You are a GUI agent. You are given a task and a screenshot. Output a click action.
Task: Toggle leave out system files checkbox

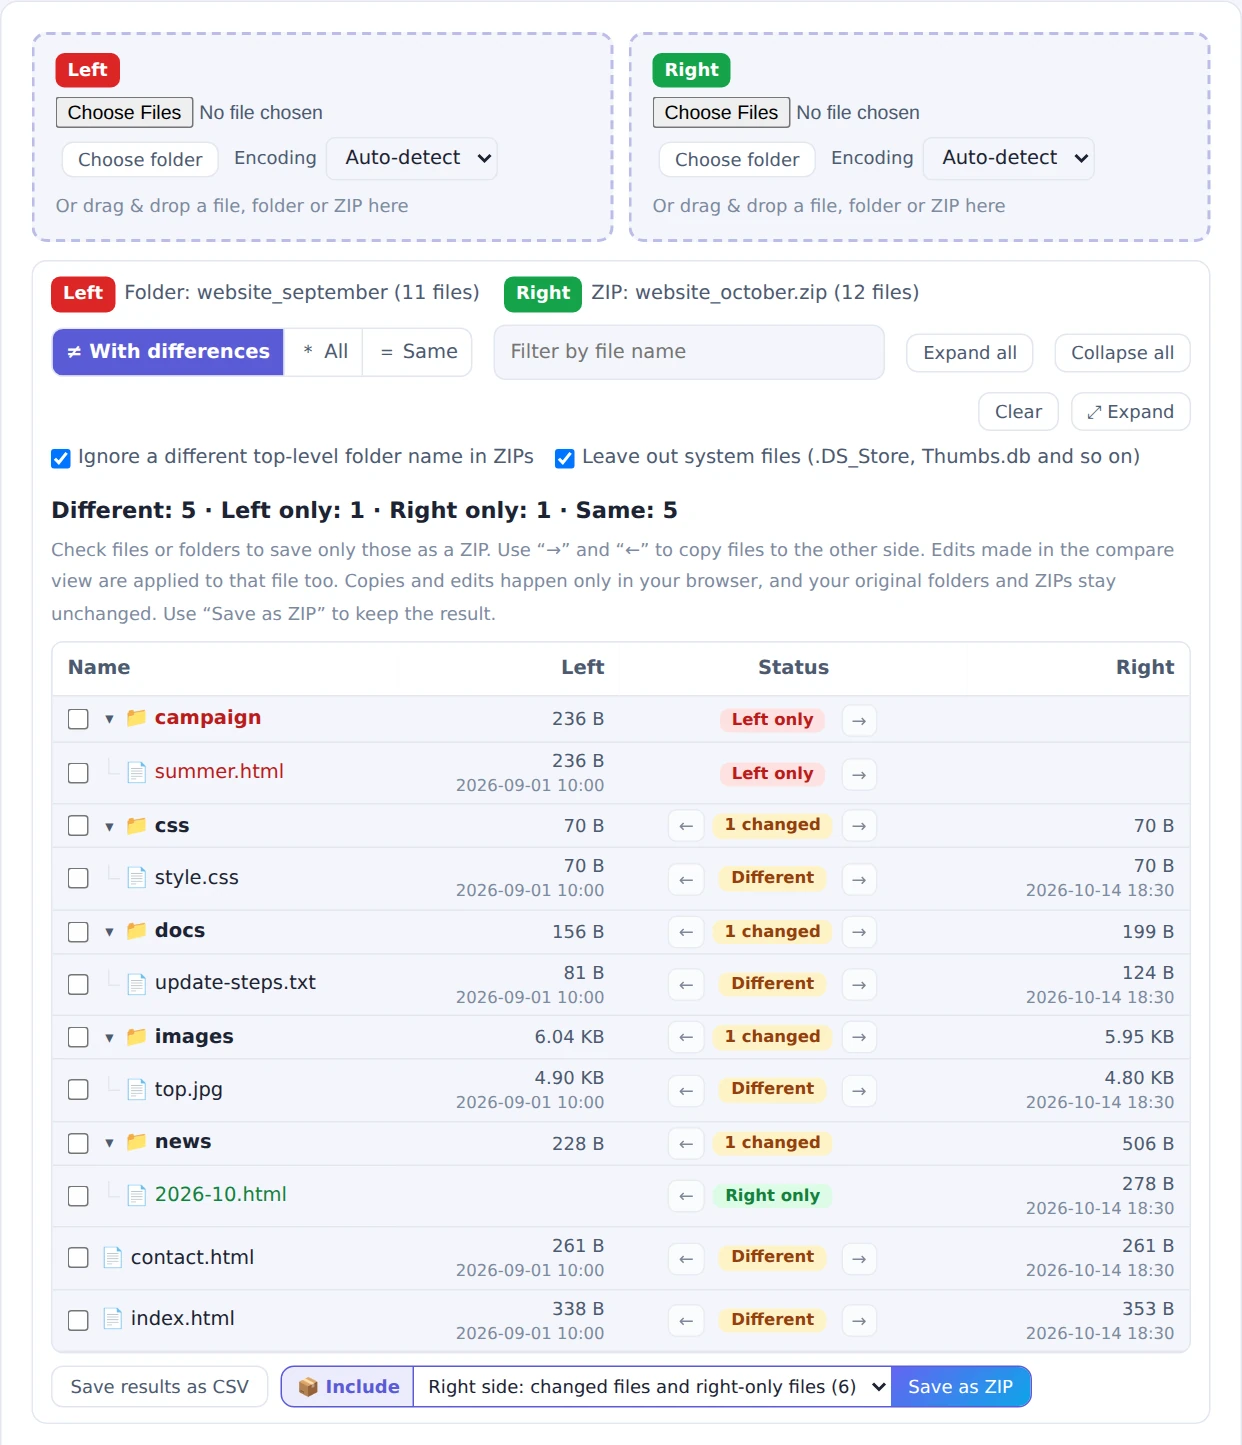click(565, 458)
